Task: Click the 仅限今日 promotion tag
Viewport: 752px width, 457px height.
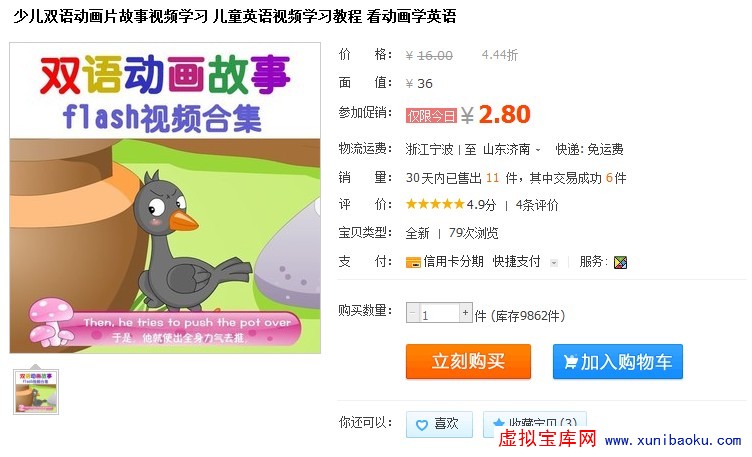Action: [431, 116]
